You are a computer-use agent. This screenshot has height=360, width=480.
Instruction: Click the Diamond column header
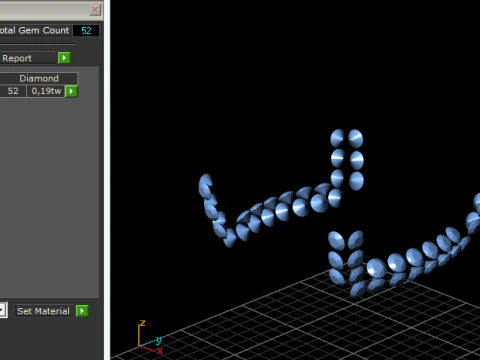(x=39, y=78)
